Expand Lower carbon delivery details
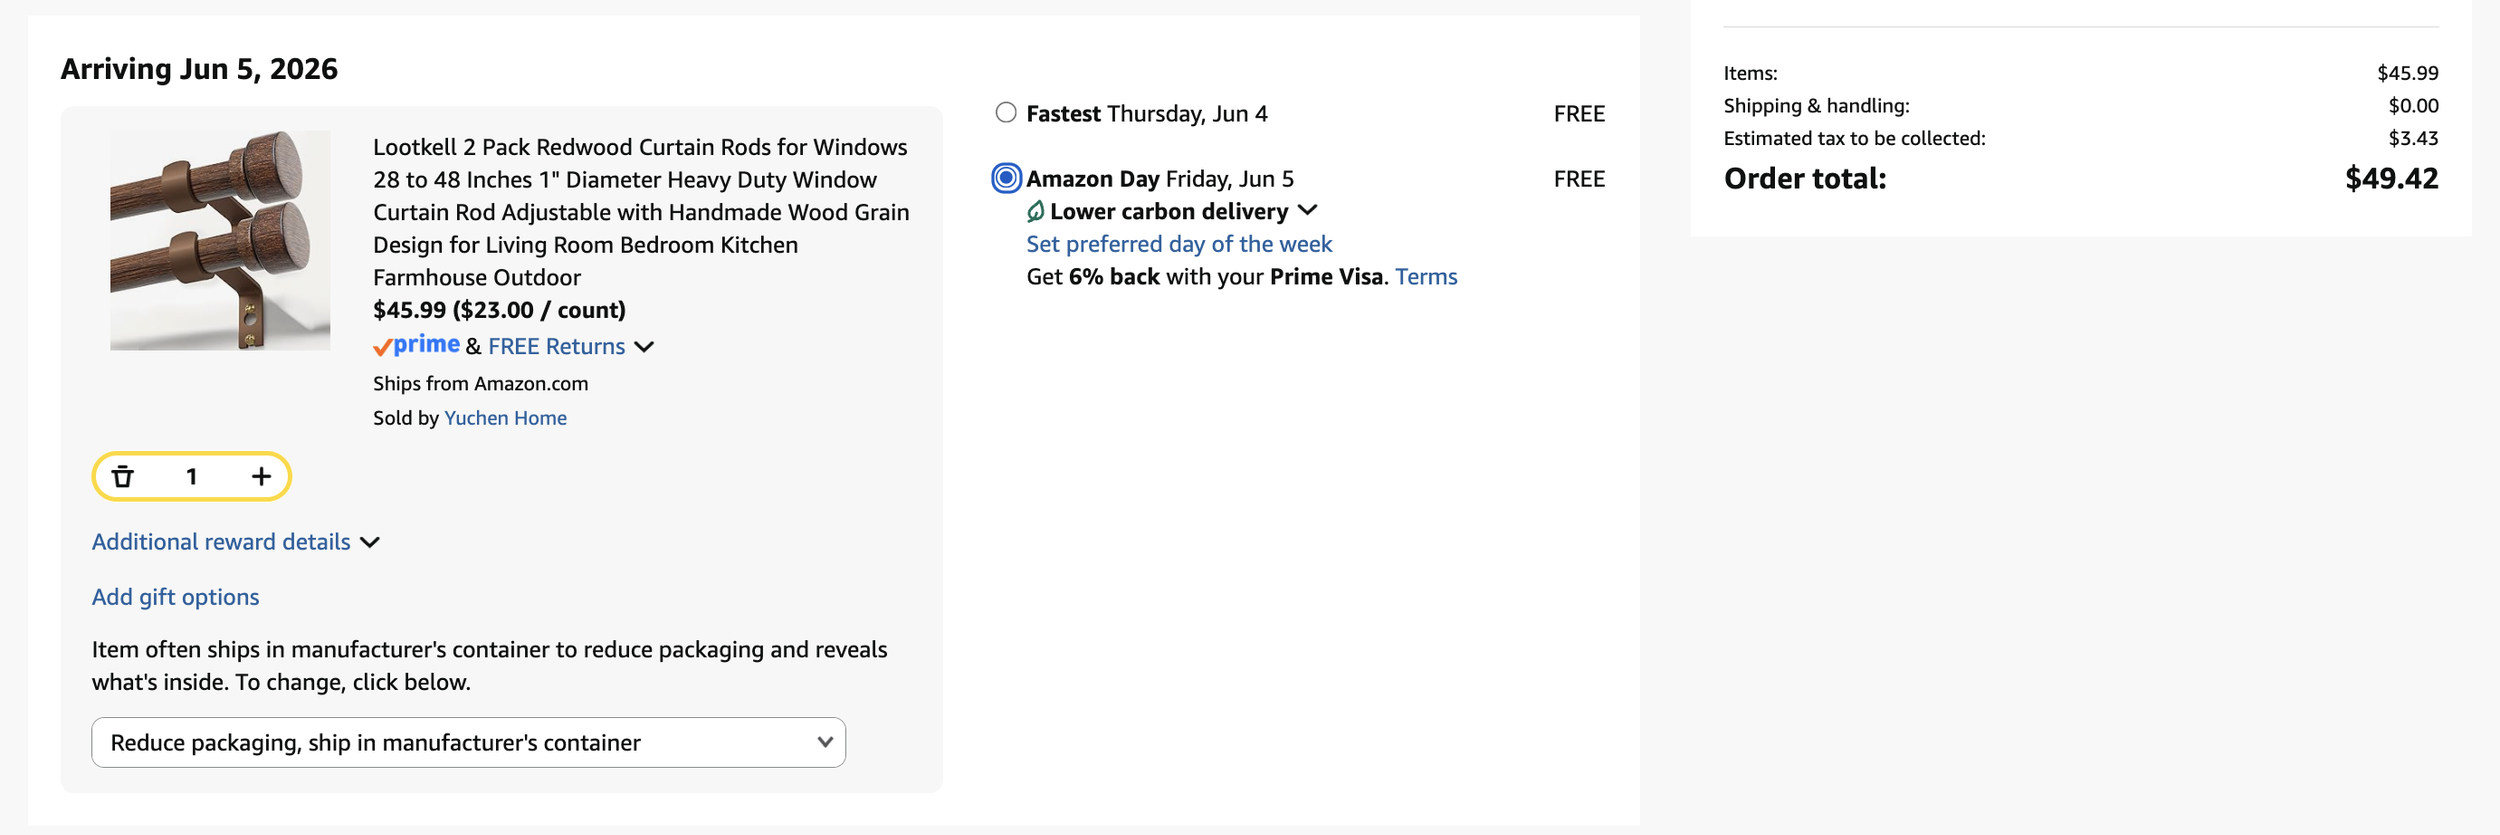Screen dimensions: 2500x835 [x=1307, y=211]
